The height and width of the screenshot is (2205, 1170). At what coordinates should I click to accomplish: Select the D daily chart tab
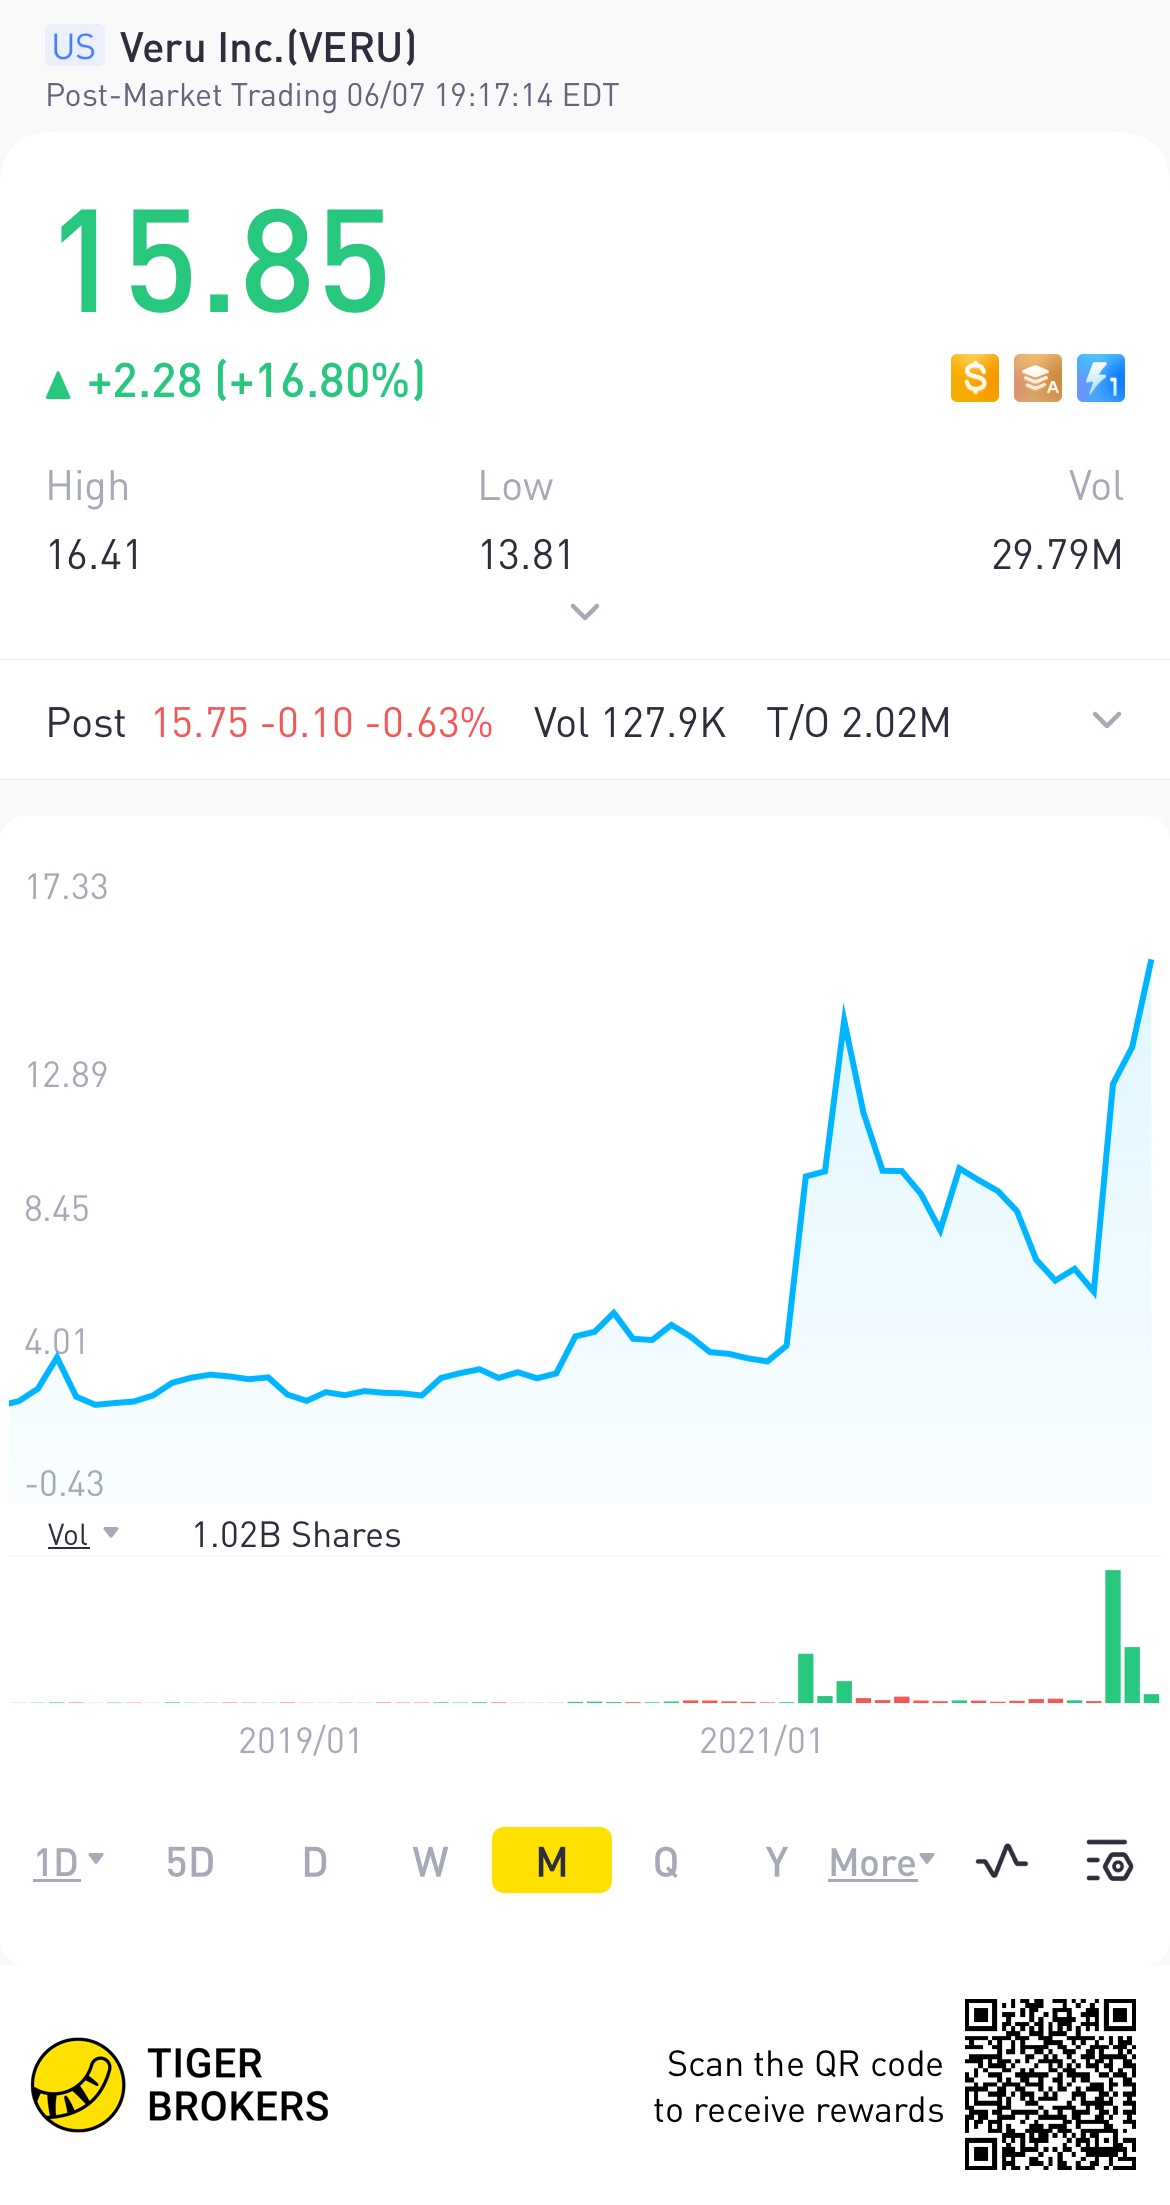[x=315, y=1862]
